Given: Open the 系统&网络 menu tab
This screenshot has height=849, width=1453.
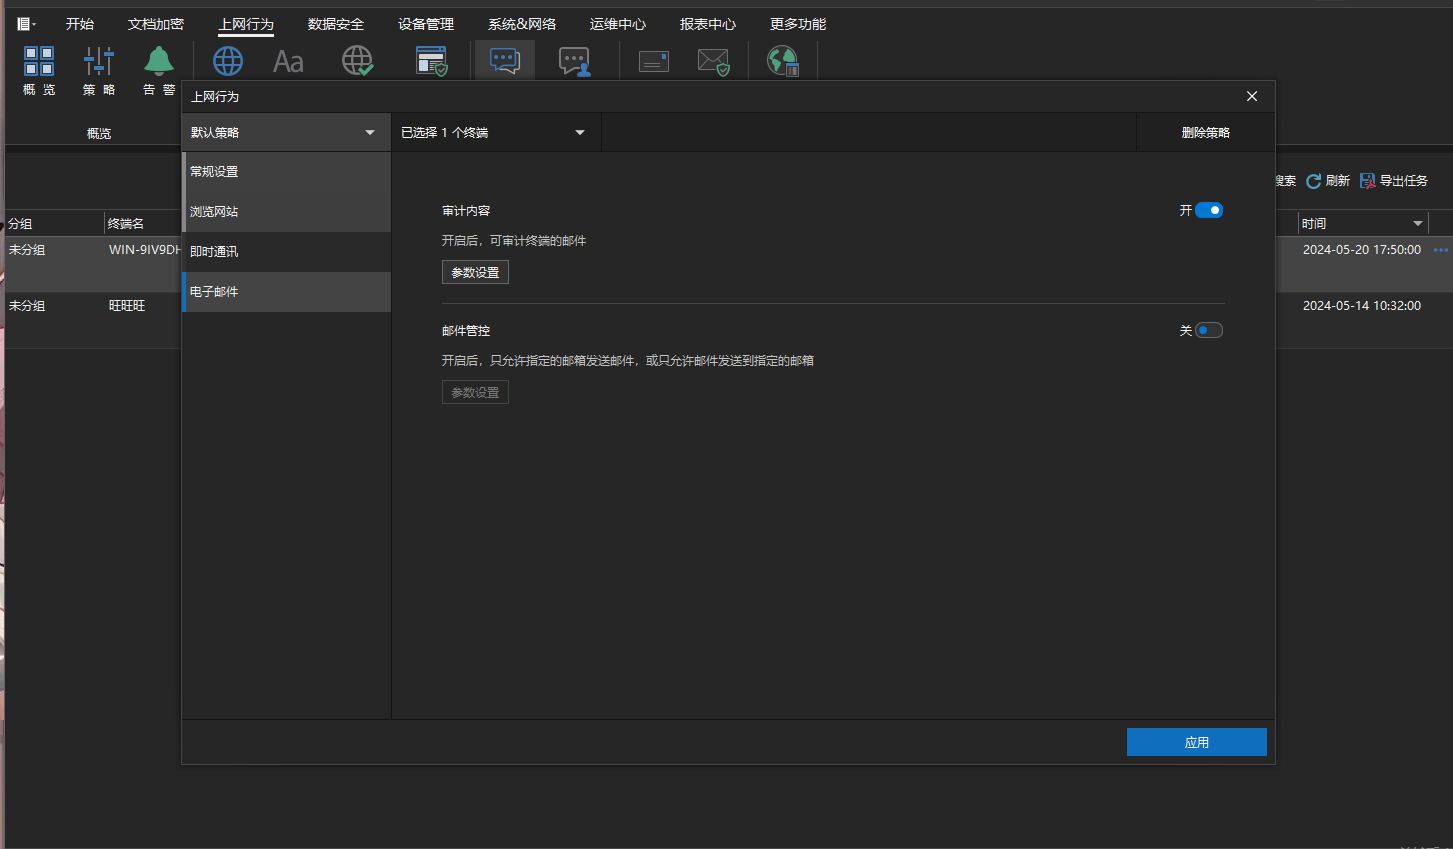Looking at the screenshot, I should tap(522, 24).
